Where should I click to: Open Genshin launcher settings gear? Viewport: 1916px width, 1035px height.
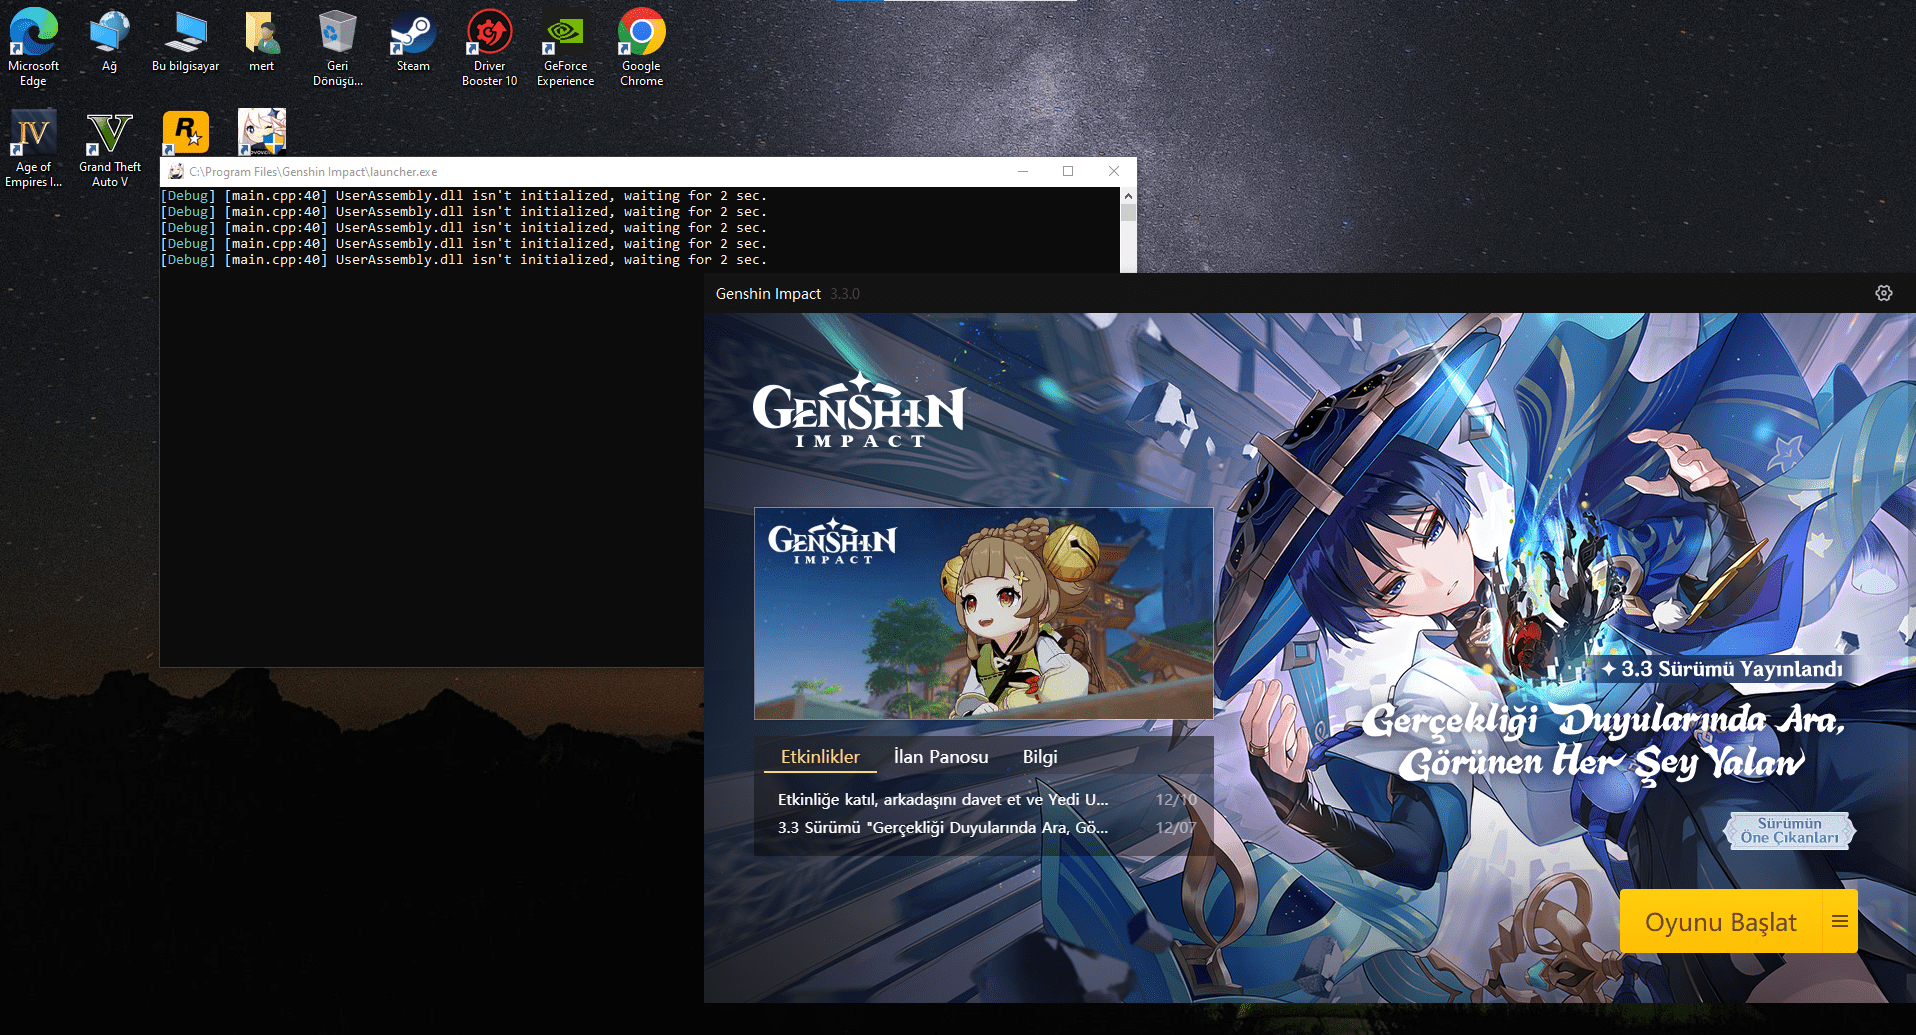point(1883,293)
